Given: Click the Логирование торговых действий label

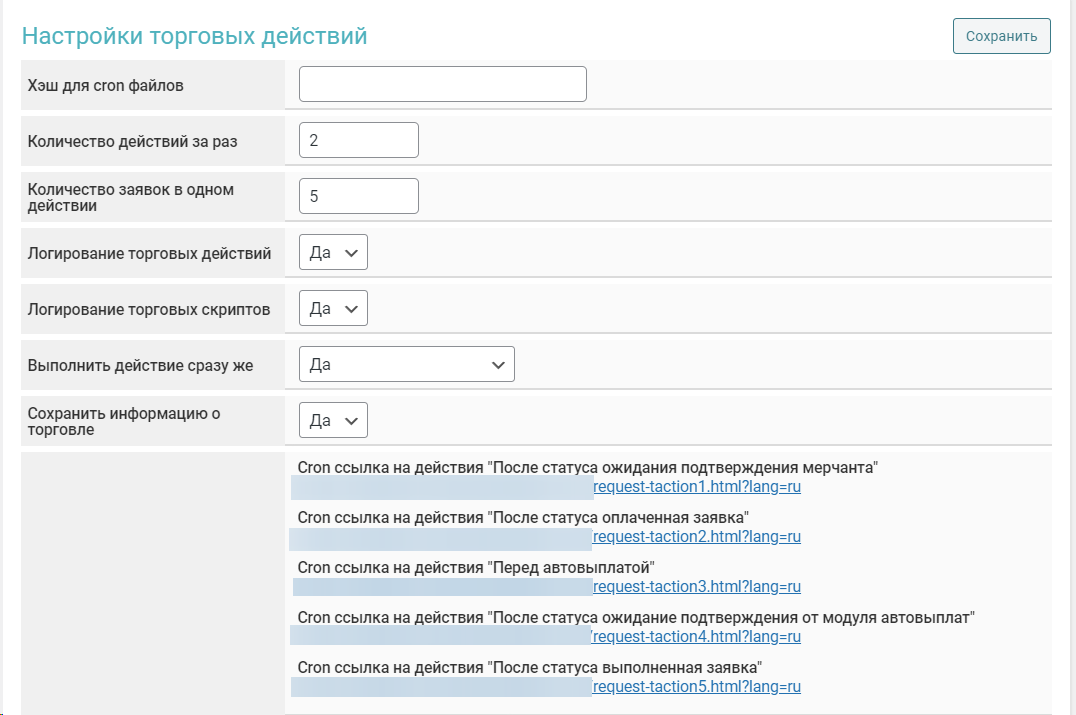Looking at the screenshot, I should click(x=150, y=254).
